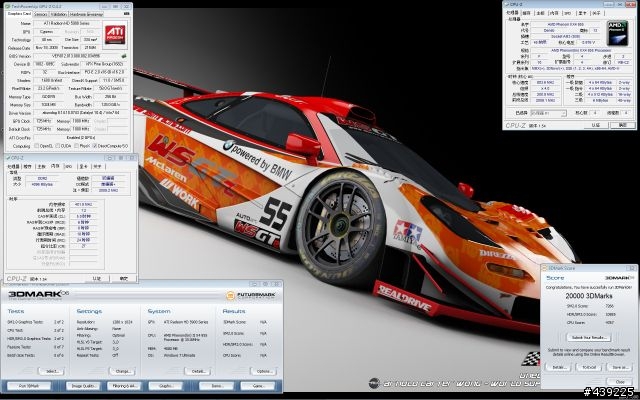Image resolution: width=640 pixels, height=400 pixels.
Task: Switch to the Graphics Card tab in GPU-Z
Action: pyautogui.click(x=19, y=14)
